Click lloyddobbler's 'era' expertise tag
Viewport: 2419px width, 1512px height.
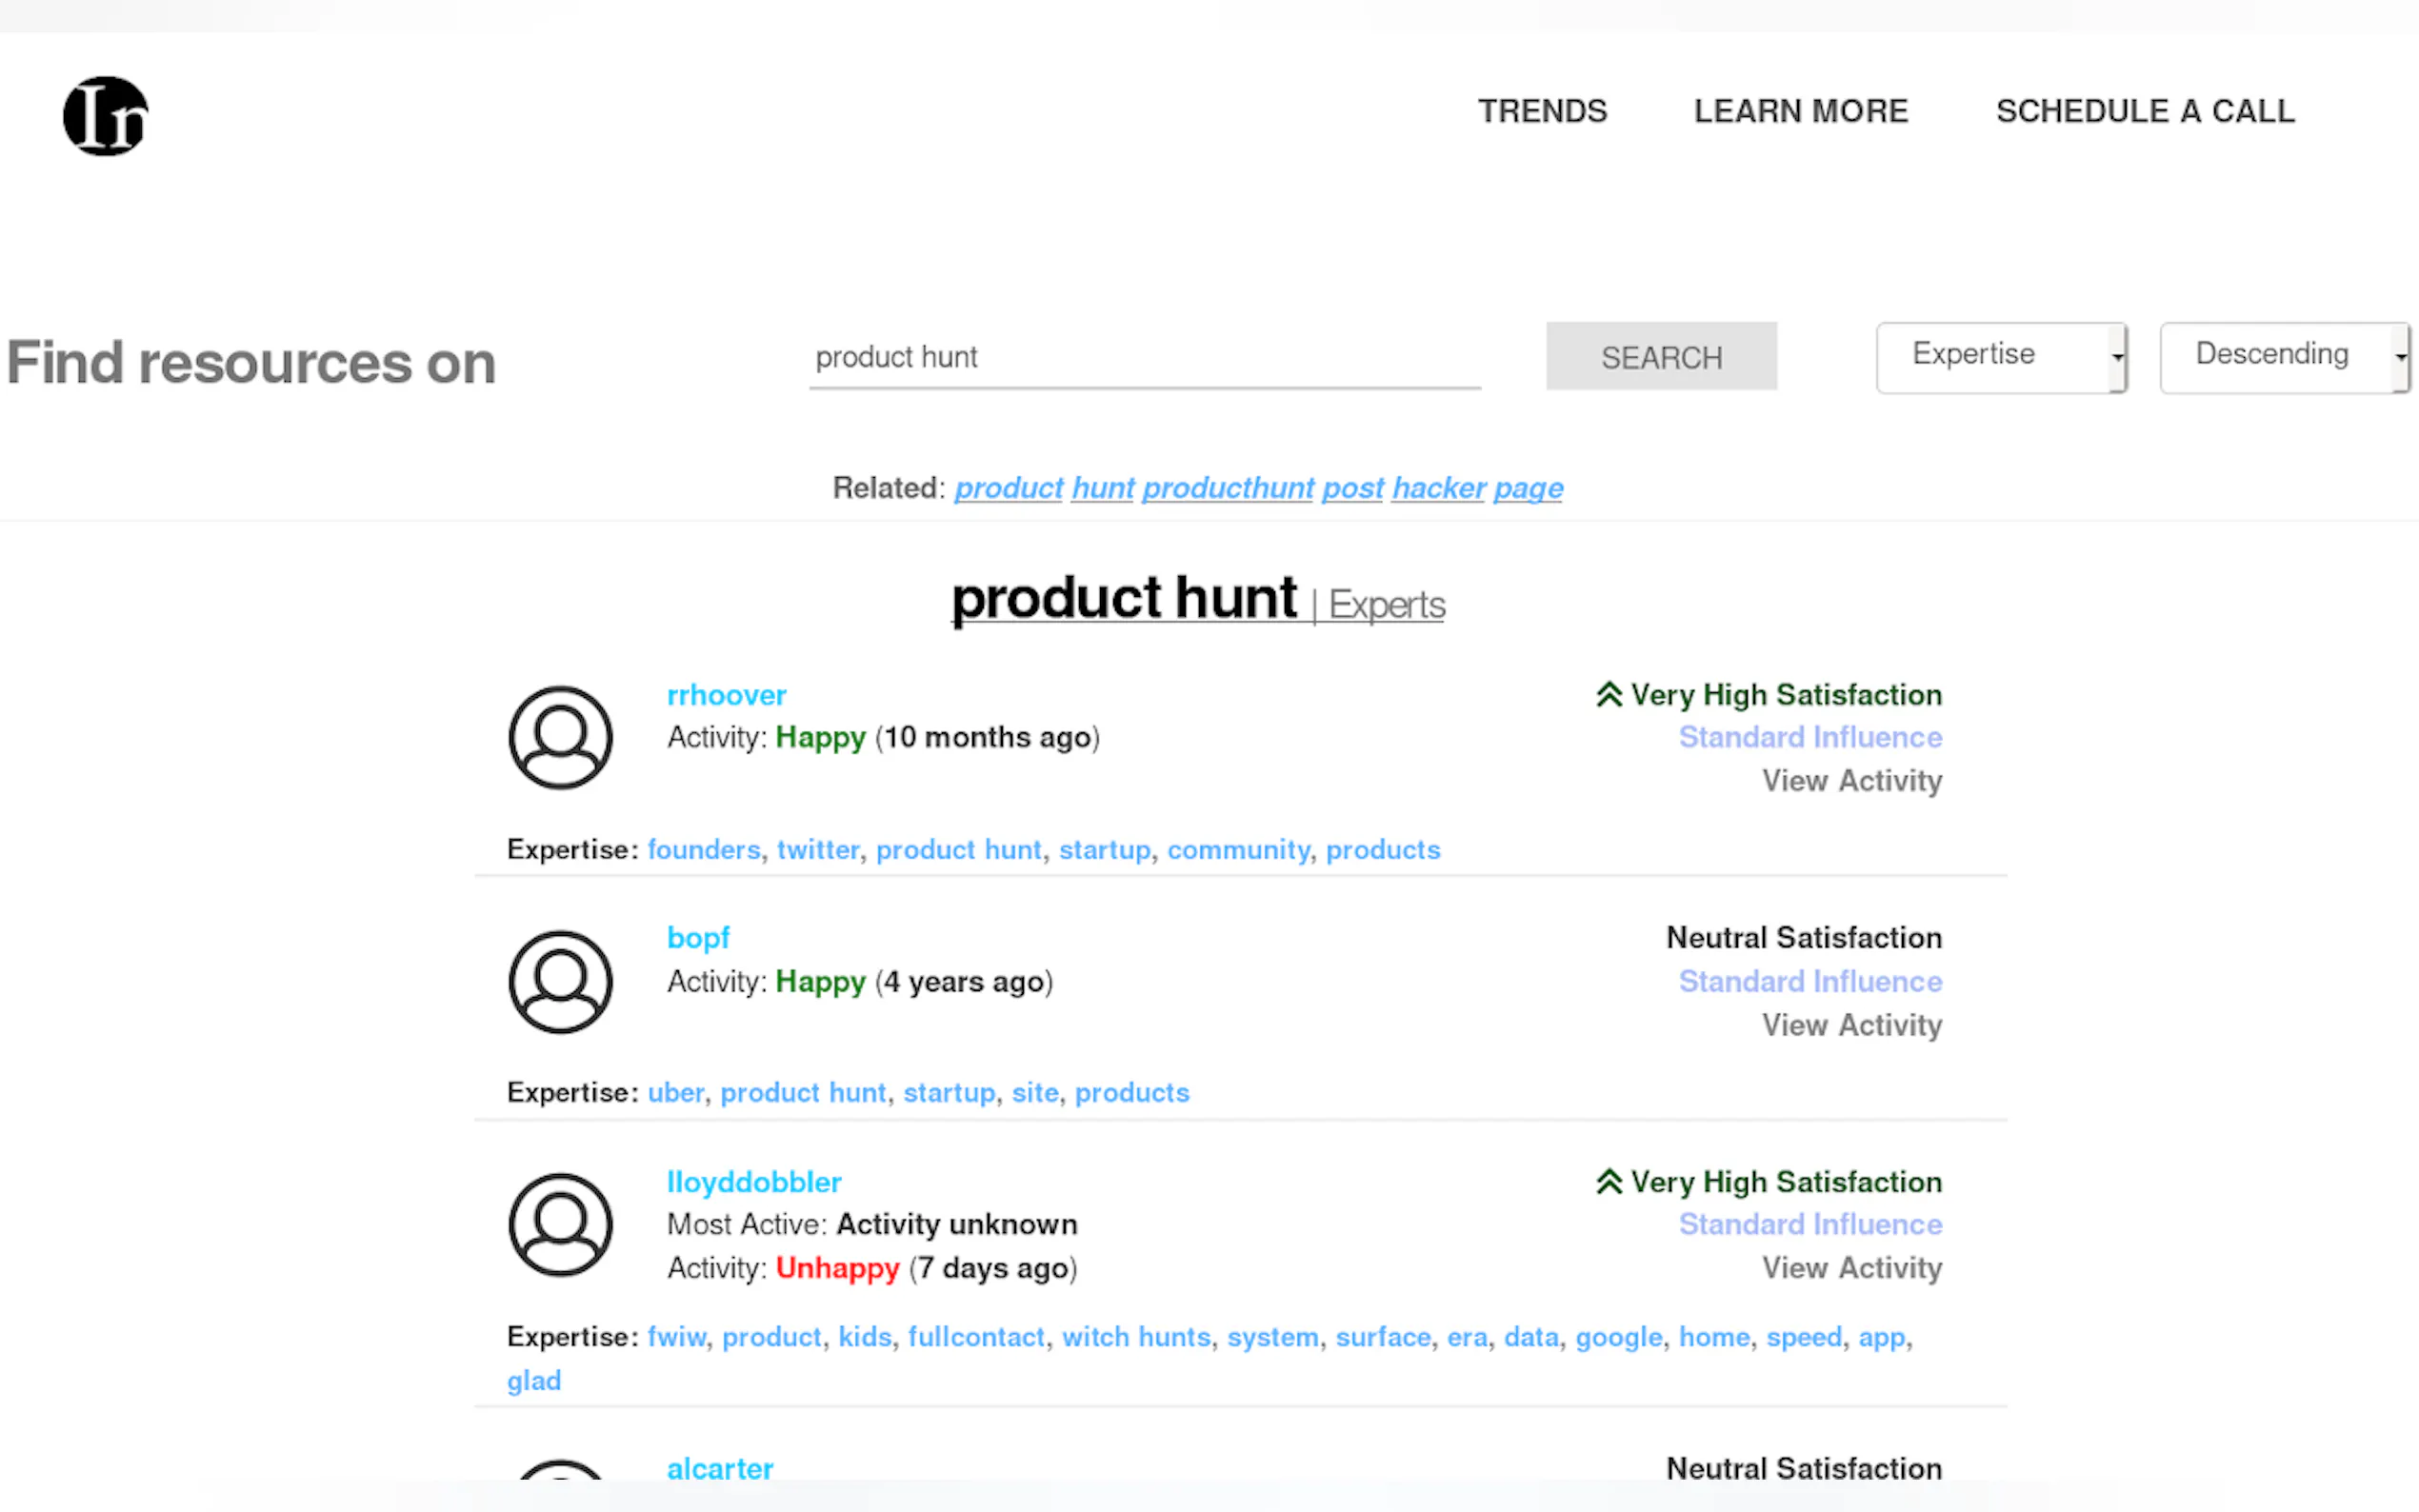pyautogui.click(x=1467, y=1337)
